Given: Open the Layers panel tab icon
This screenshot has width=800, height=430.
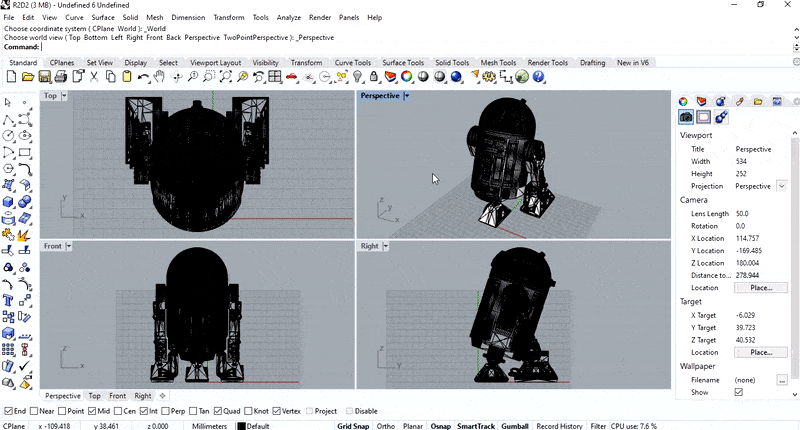Looking at the screenshot, I should (x=702, y=101).
